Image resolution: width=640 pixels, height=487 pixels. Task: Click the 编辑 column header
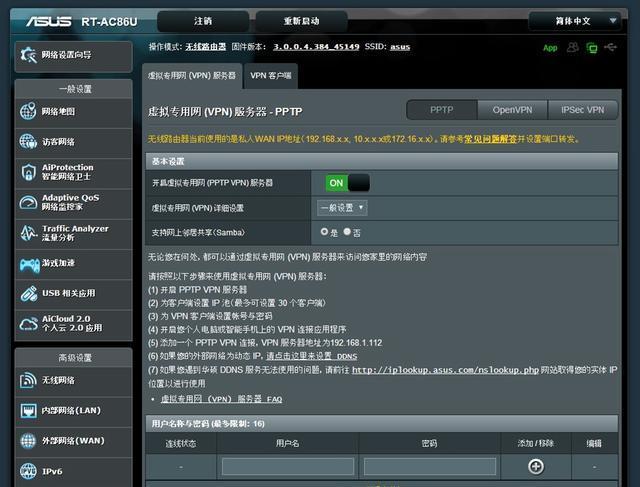pyautogui.click(x=594, y=443)
